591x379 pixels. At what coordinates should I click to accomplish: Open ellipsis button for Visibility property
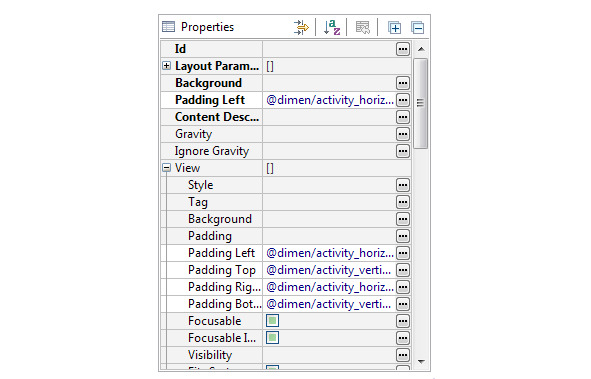(x=403, y=355)
